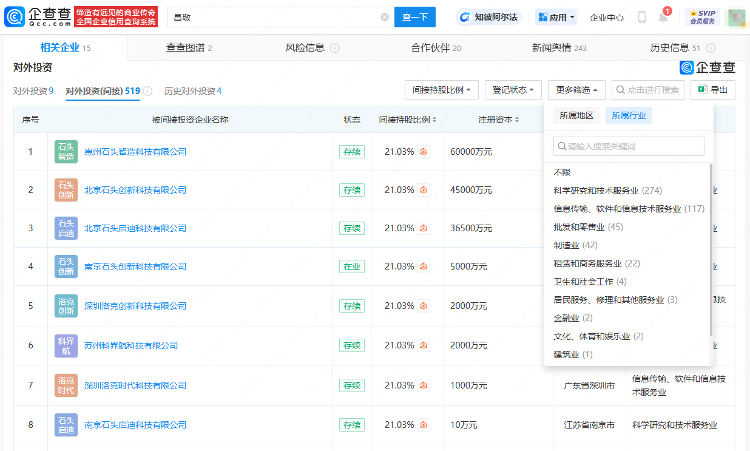
Task: Click the 企查查 logo in header
Action: pyautogui.click(x=37, y=17)
